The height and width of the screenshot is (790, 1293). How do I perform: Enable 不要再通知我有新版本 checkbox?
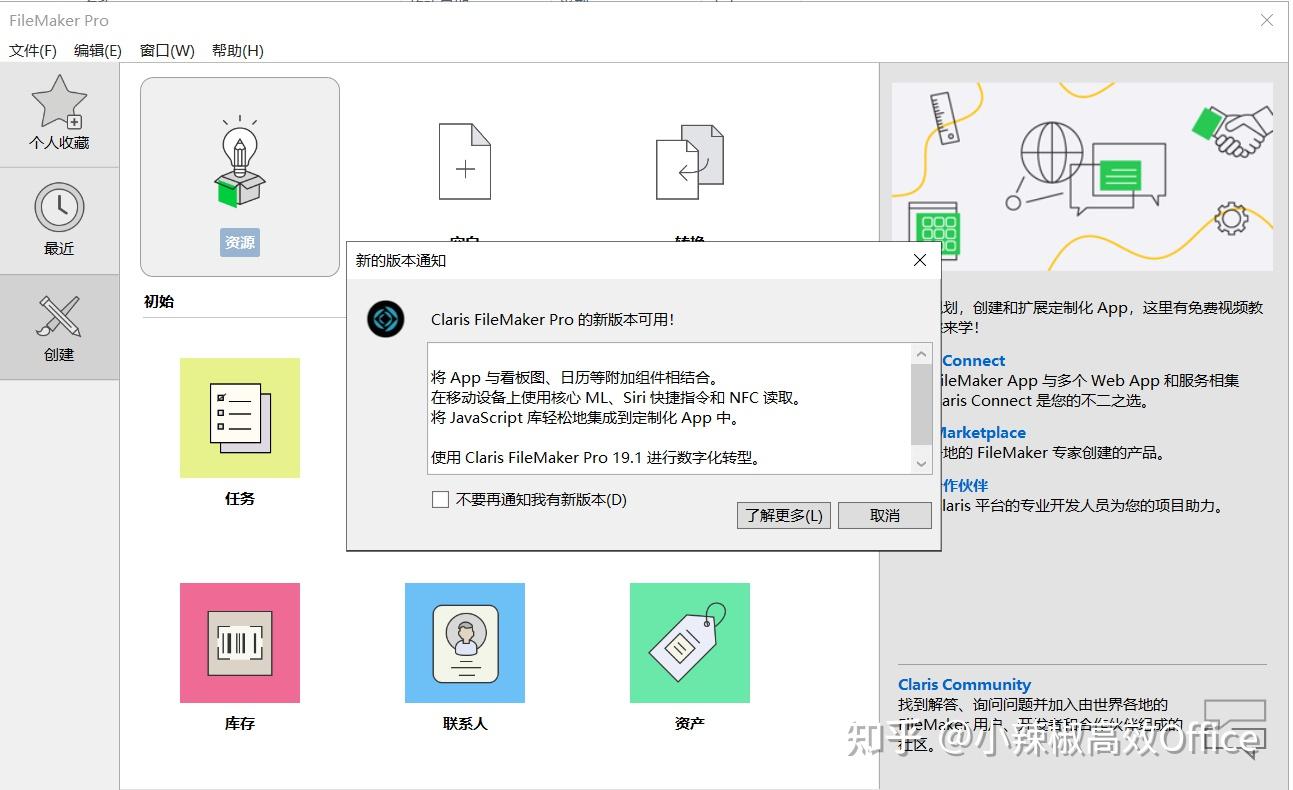(440, 499)
